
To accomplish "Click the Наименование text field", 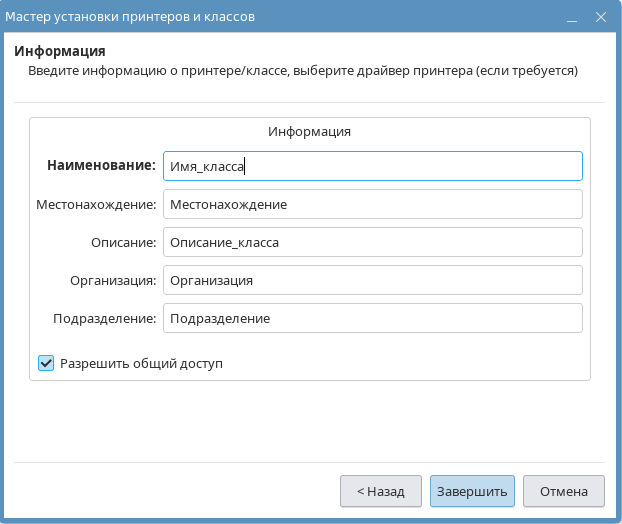I will pyautogui.click(x=372, y=166).
